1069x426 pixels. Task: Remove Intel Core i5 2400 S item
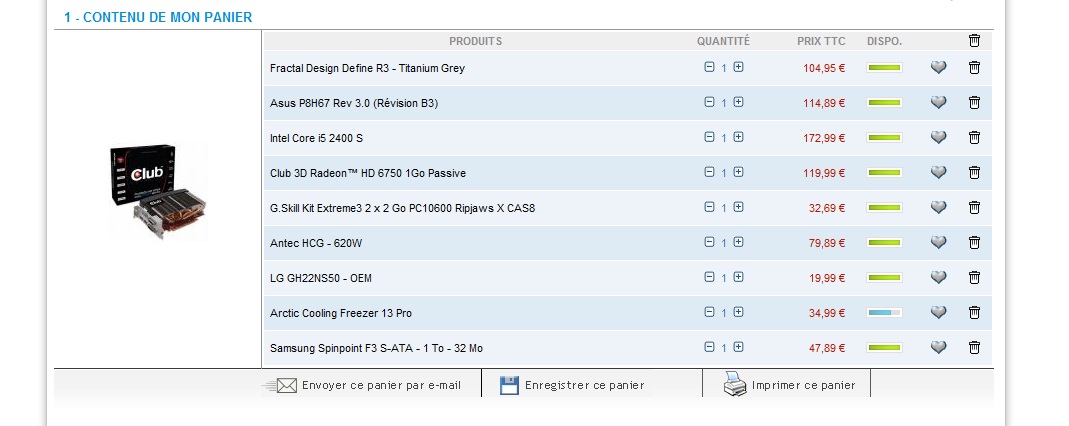(974, 138)
